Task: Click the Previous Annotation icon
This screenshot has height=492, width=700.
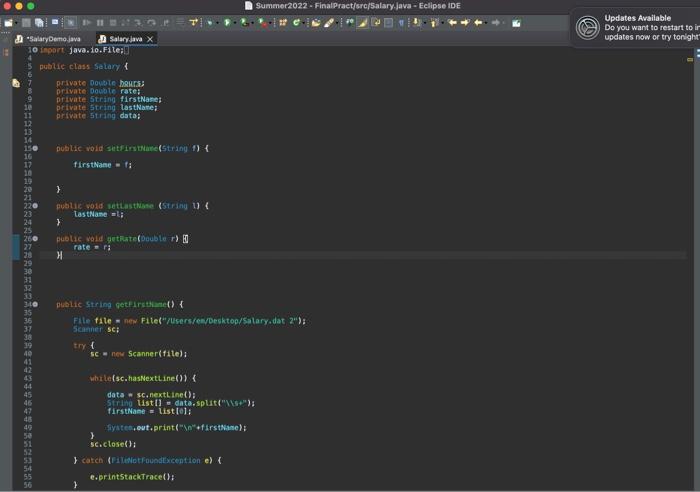Action: [x=434, y=22]
